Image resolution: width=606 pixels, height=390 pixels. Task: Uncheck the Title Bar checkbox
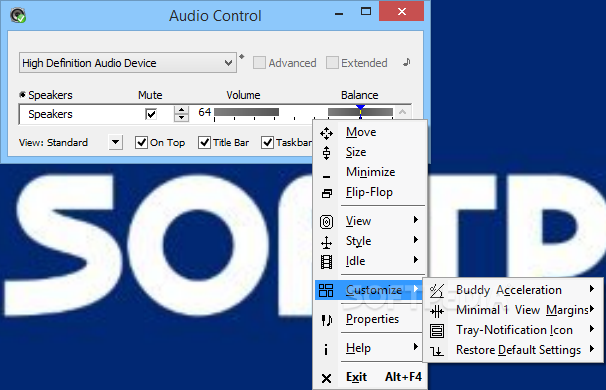(x=204, y=142)
